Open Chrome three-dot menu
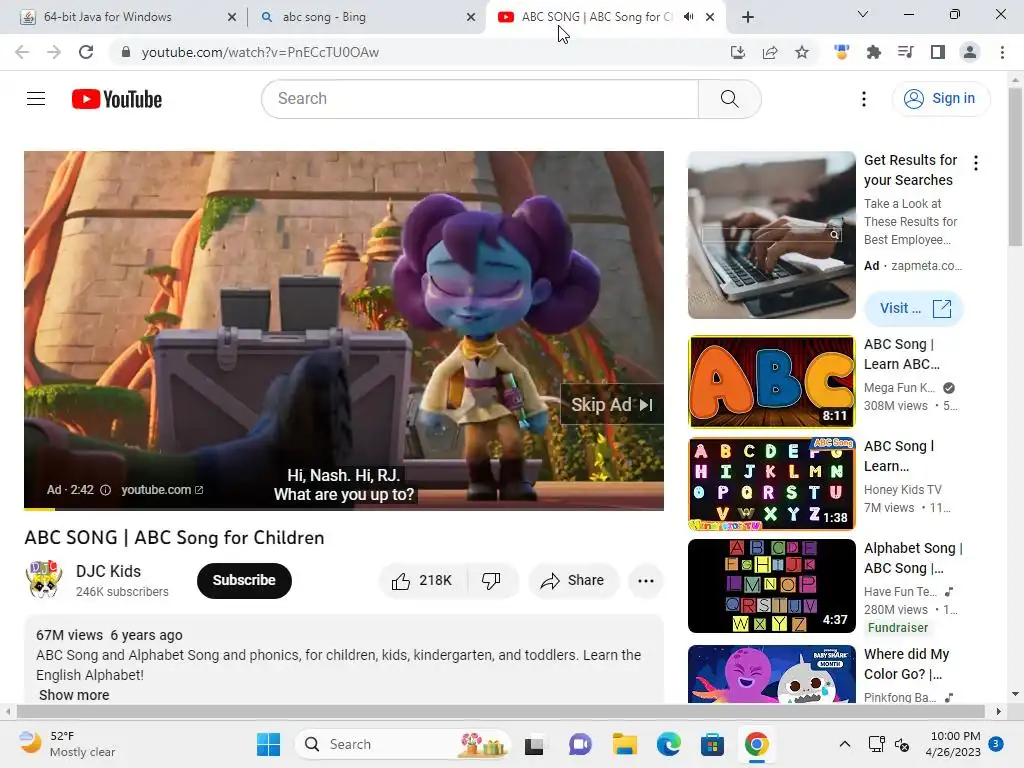The width and height of the screenshot is (1024, 768). tap(1002, 52)
